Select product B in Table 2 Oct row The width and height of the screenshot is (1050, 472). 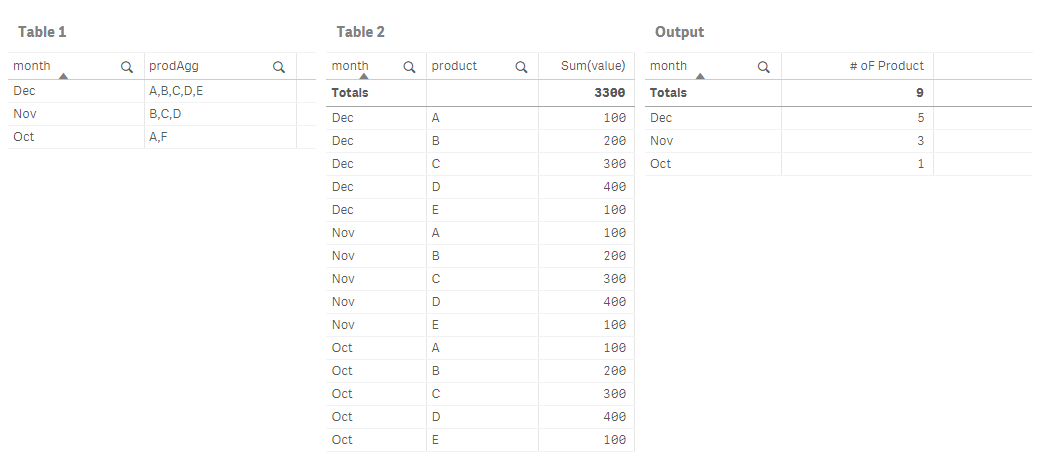coord(435,370)
